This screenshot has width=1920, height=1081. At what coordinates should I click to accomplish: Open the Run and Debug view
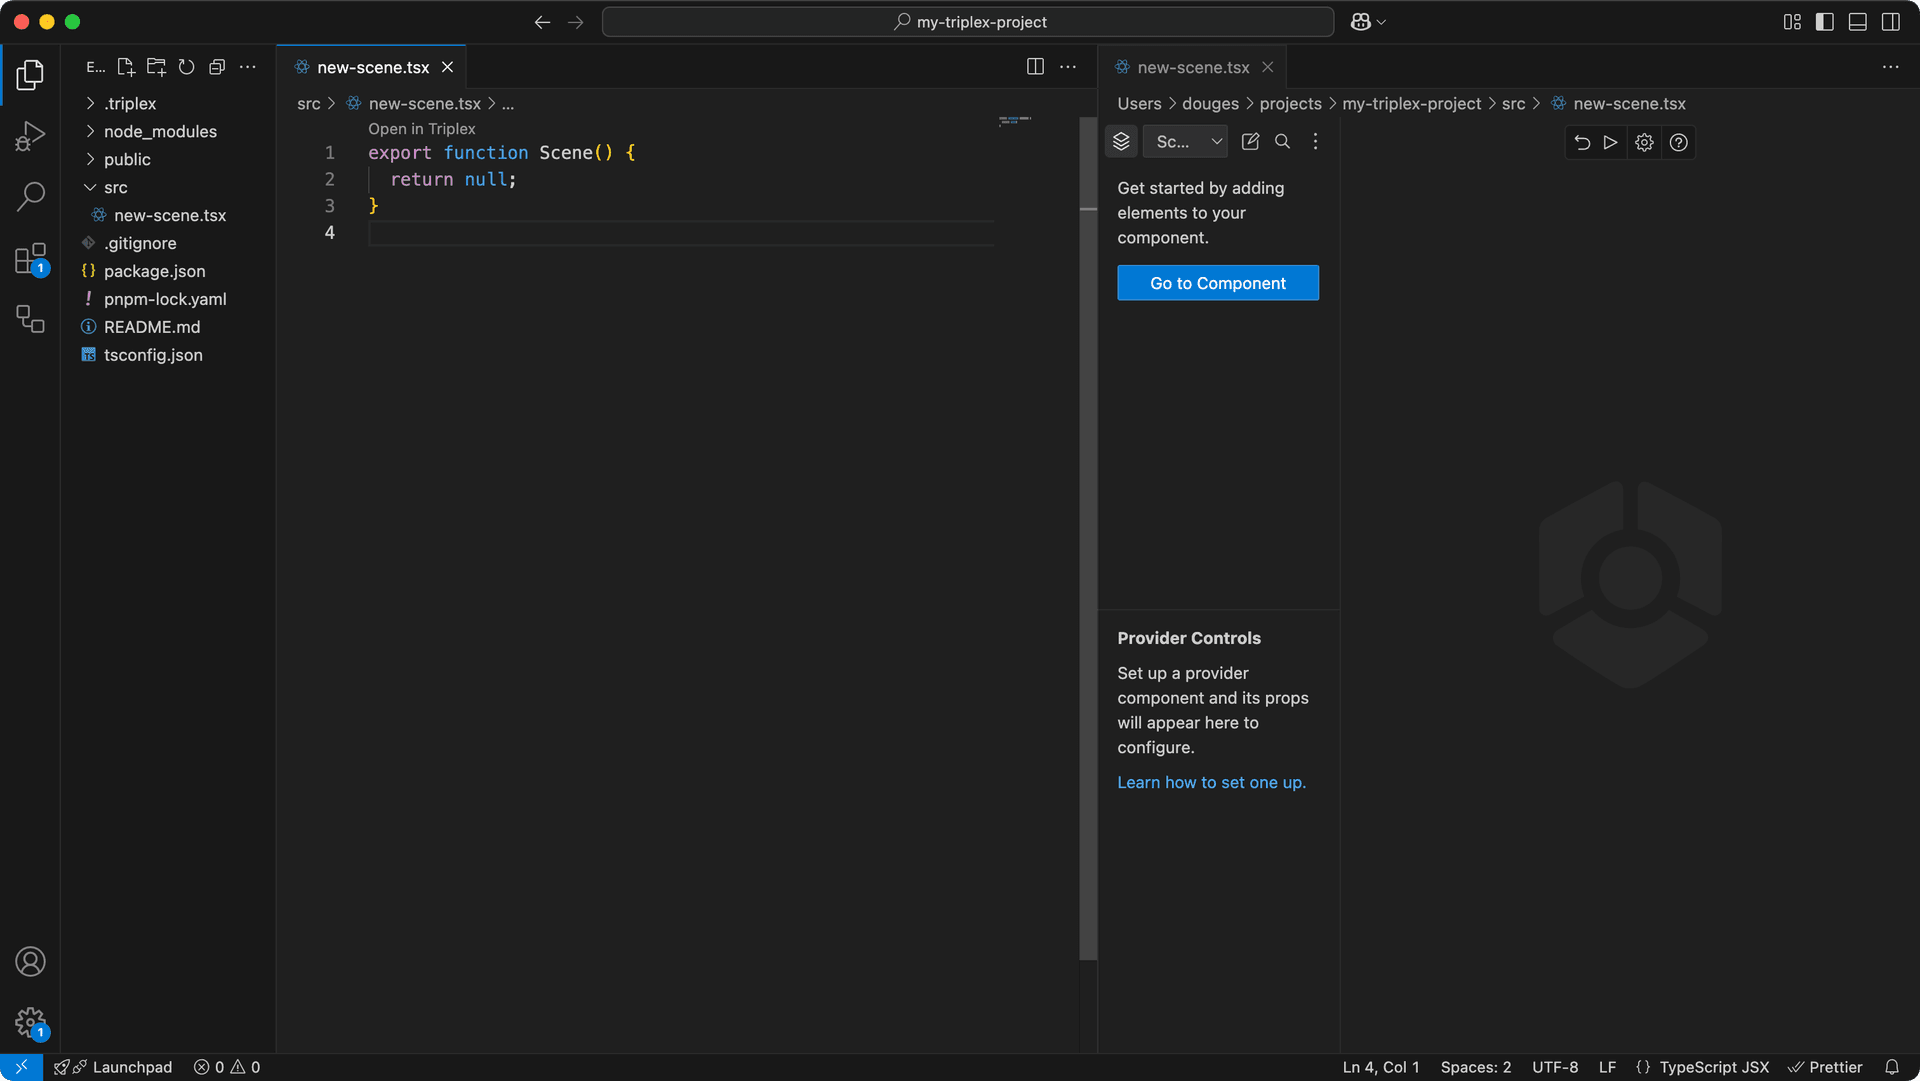(30, 136)
